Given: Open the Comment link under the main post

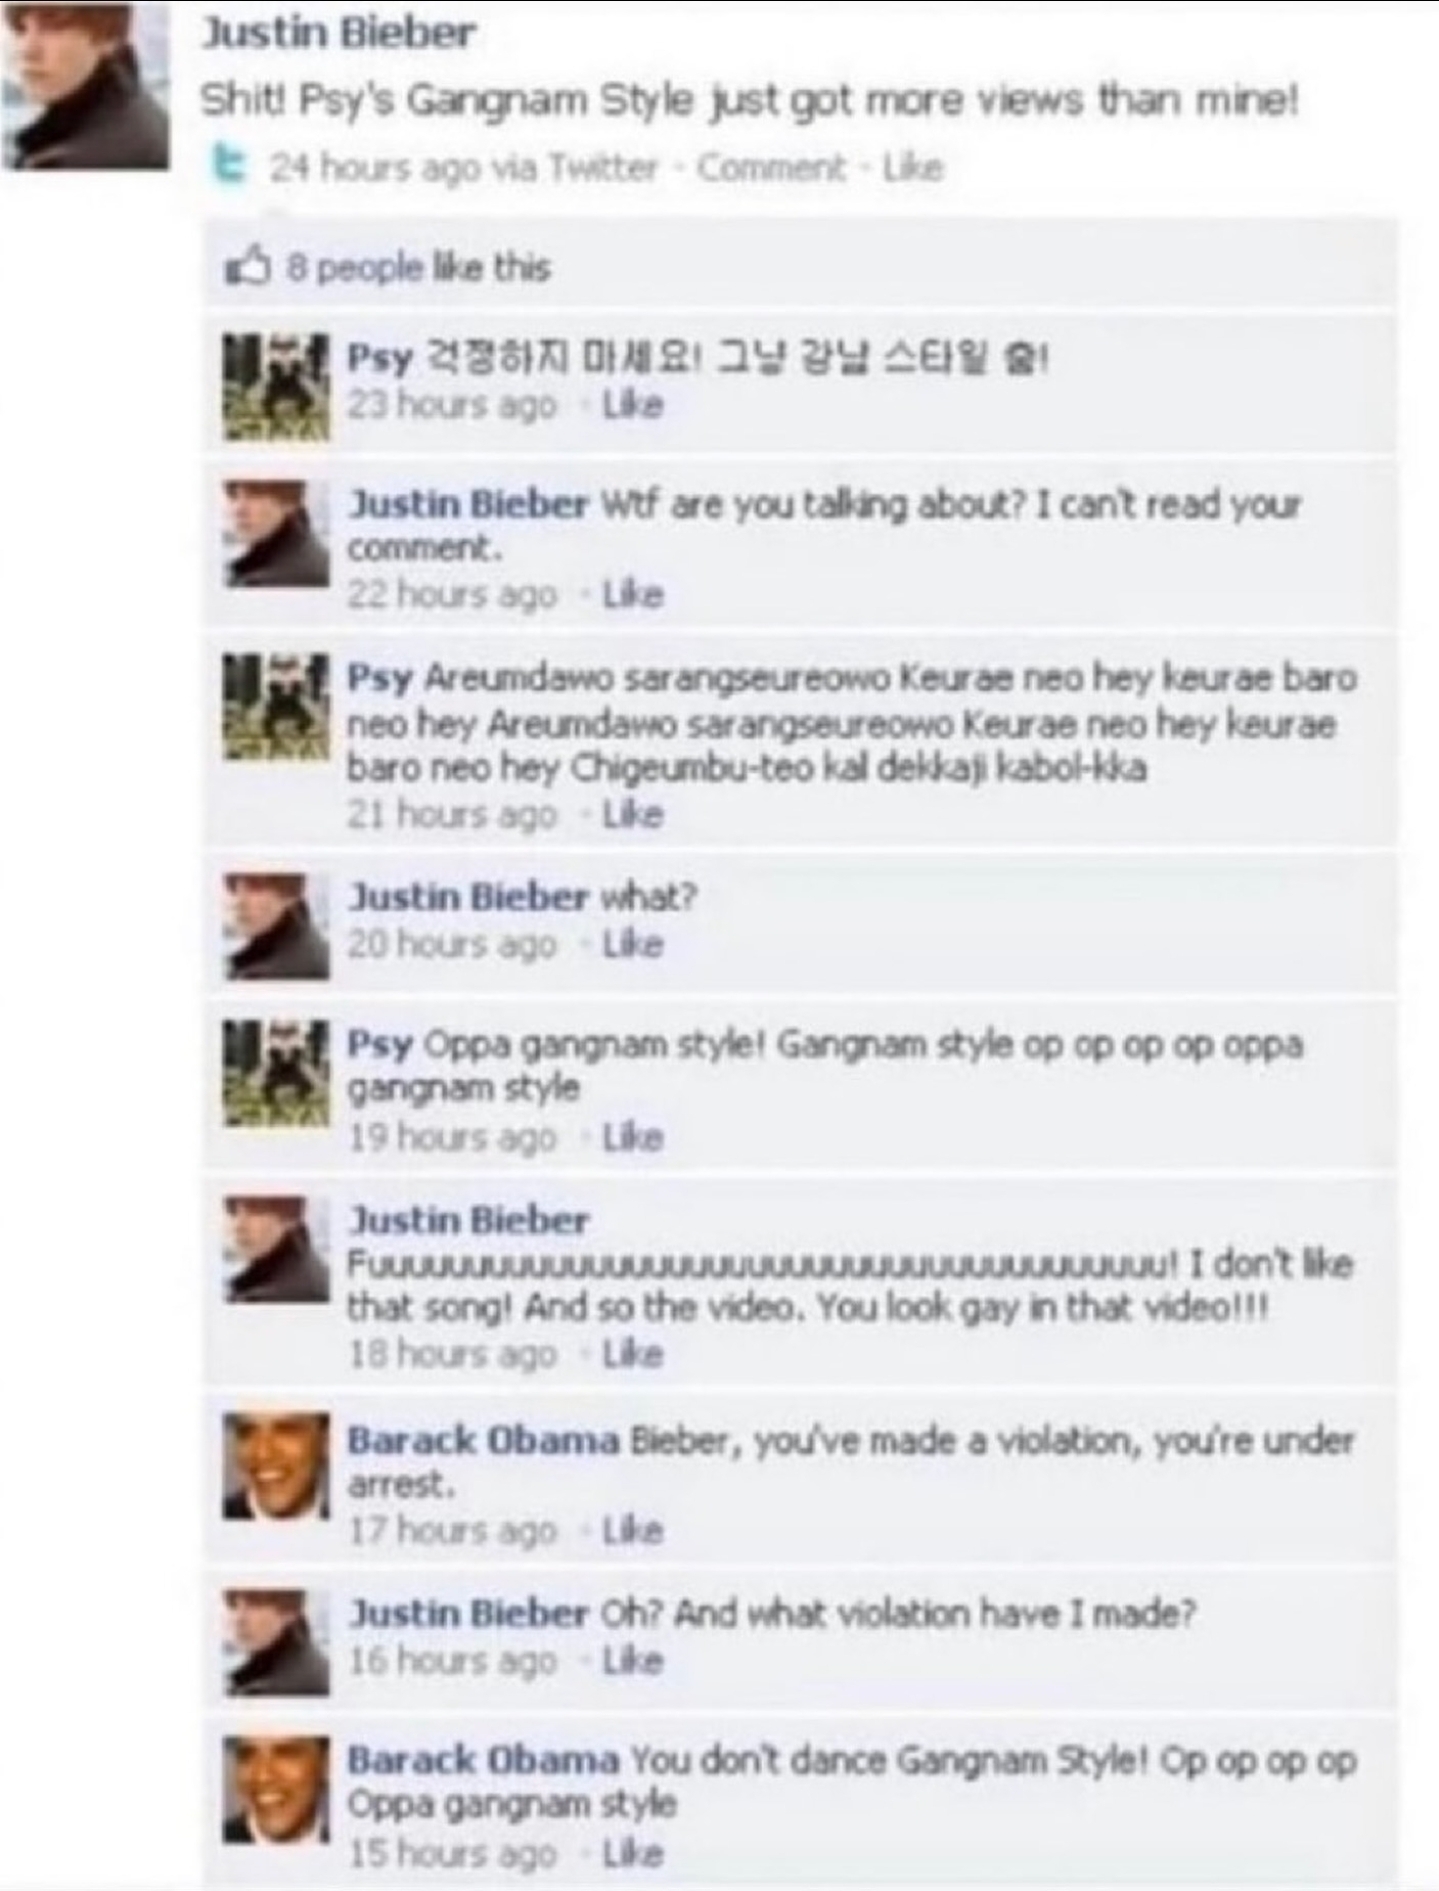Looking at the screenshot, I should click(771, 167).
